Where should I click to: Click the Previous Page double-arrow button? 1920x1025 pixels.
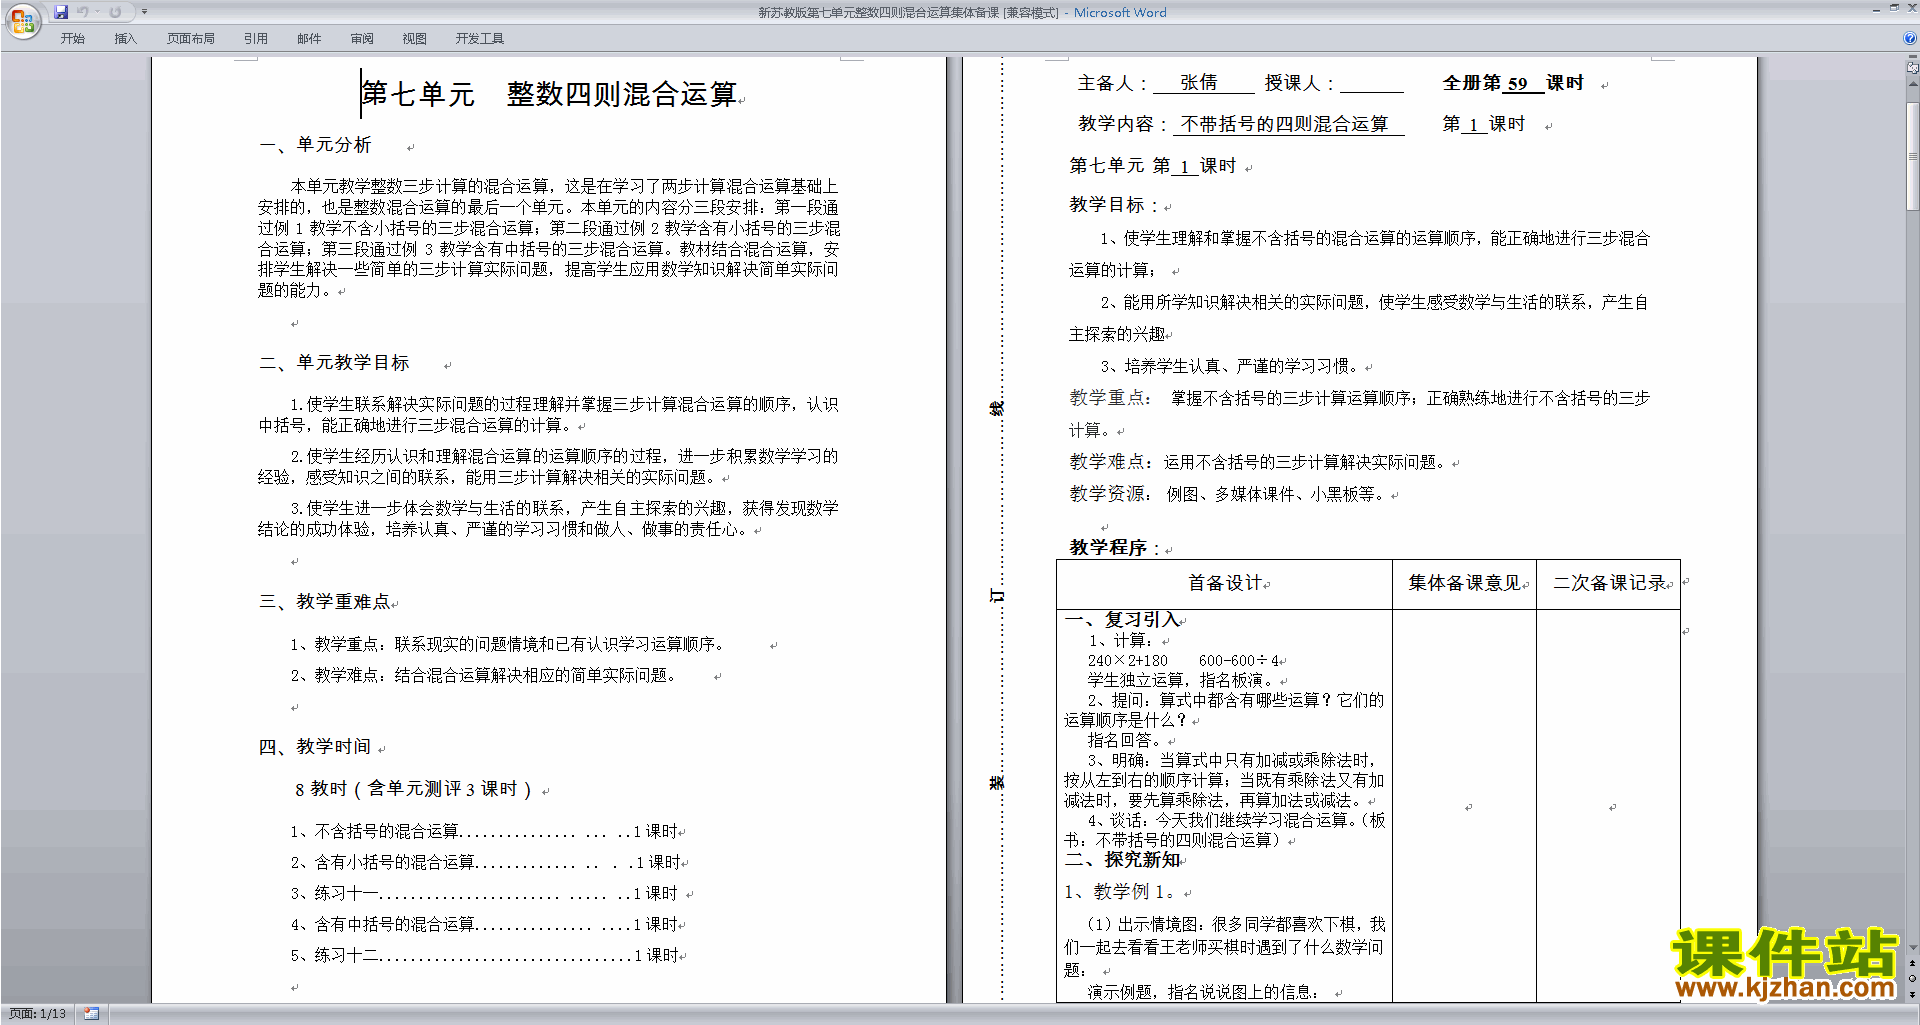[1913, 964]
